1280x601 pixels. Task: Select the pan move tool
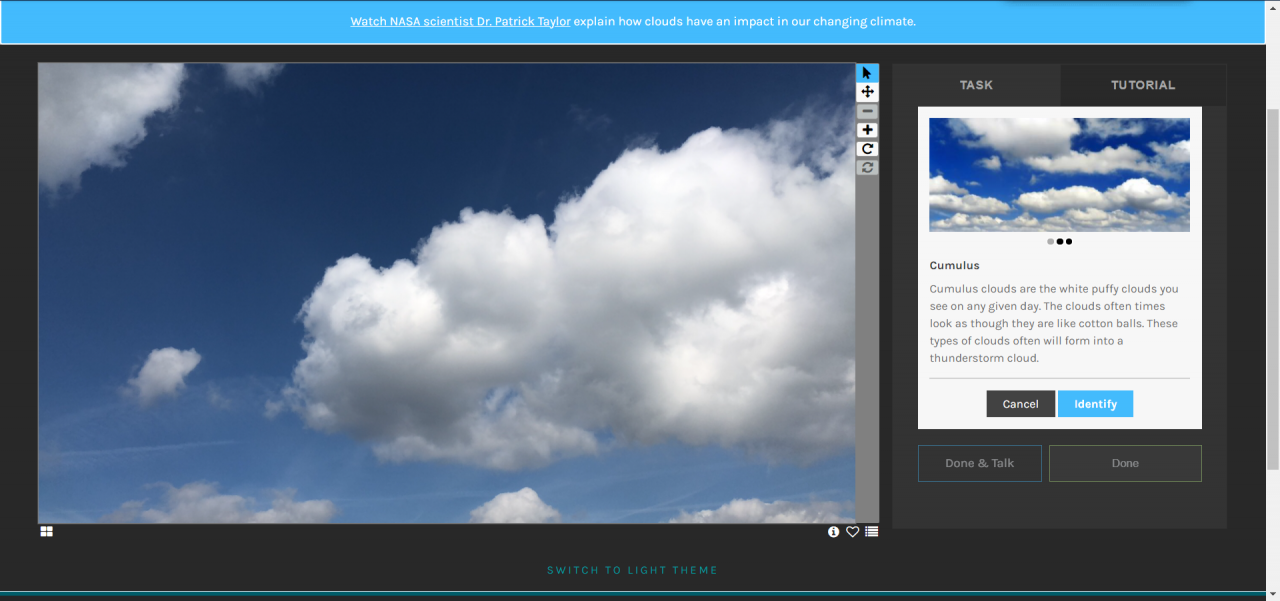867,92
